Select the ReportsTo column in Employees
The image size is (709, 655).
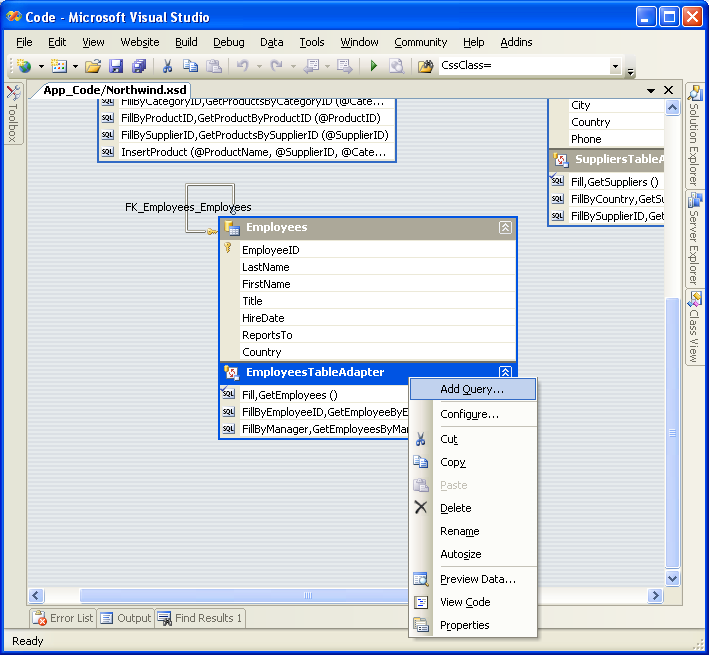[x=266, y=335]
